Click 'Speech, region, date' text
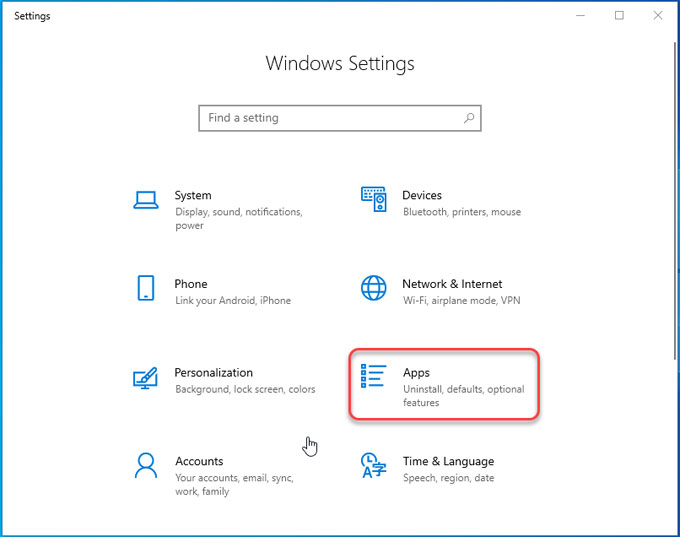The width and height of the screenshot is (680, 537). pyautogui.click(x=448, y=478)
